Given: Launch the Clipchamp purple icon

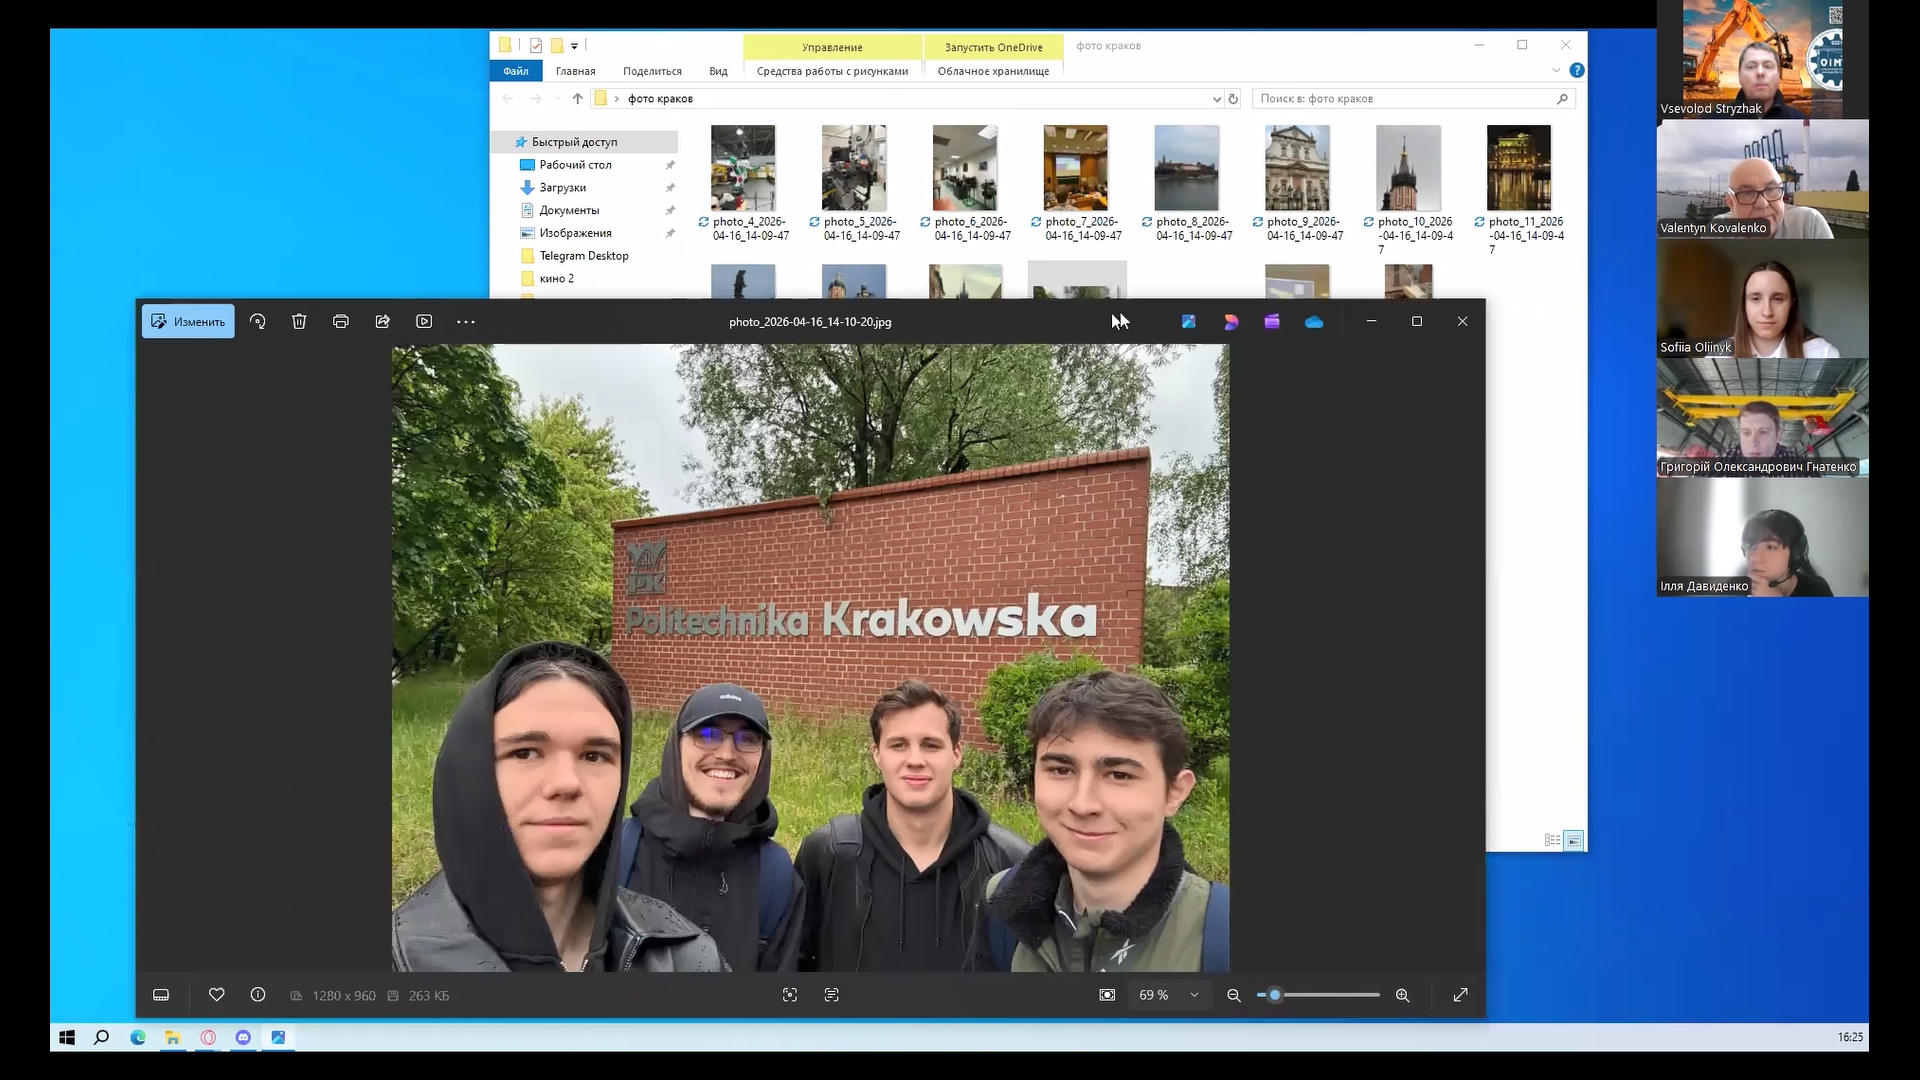Looking at the screenshot, I should [x=1272, y=322].
